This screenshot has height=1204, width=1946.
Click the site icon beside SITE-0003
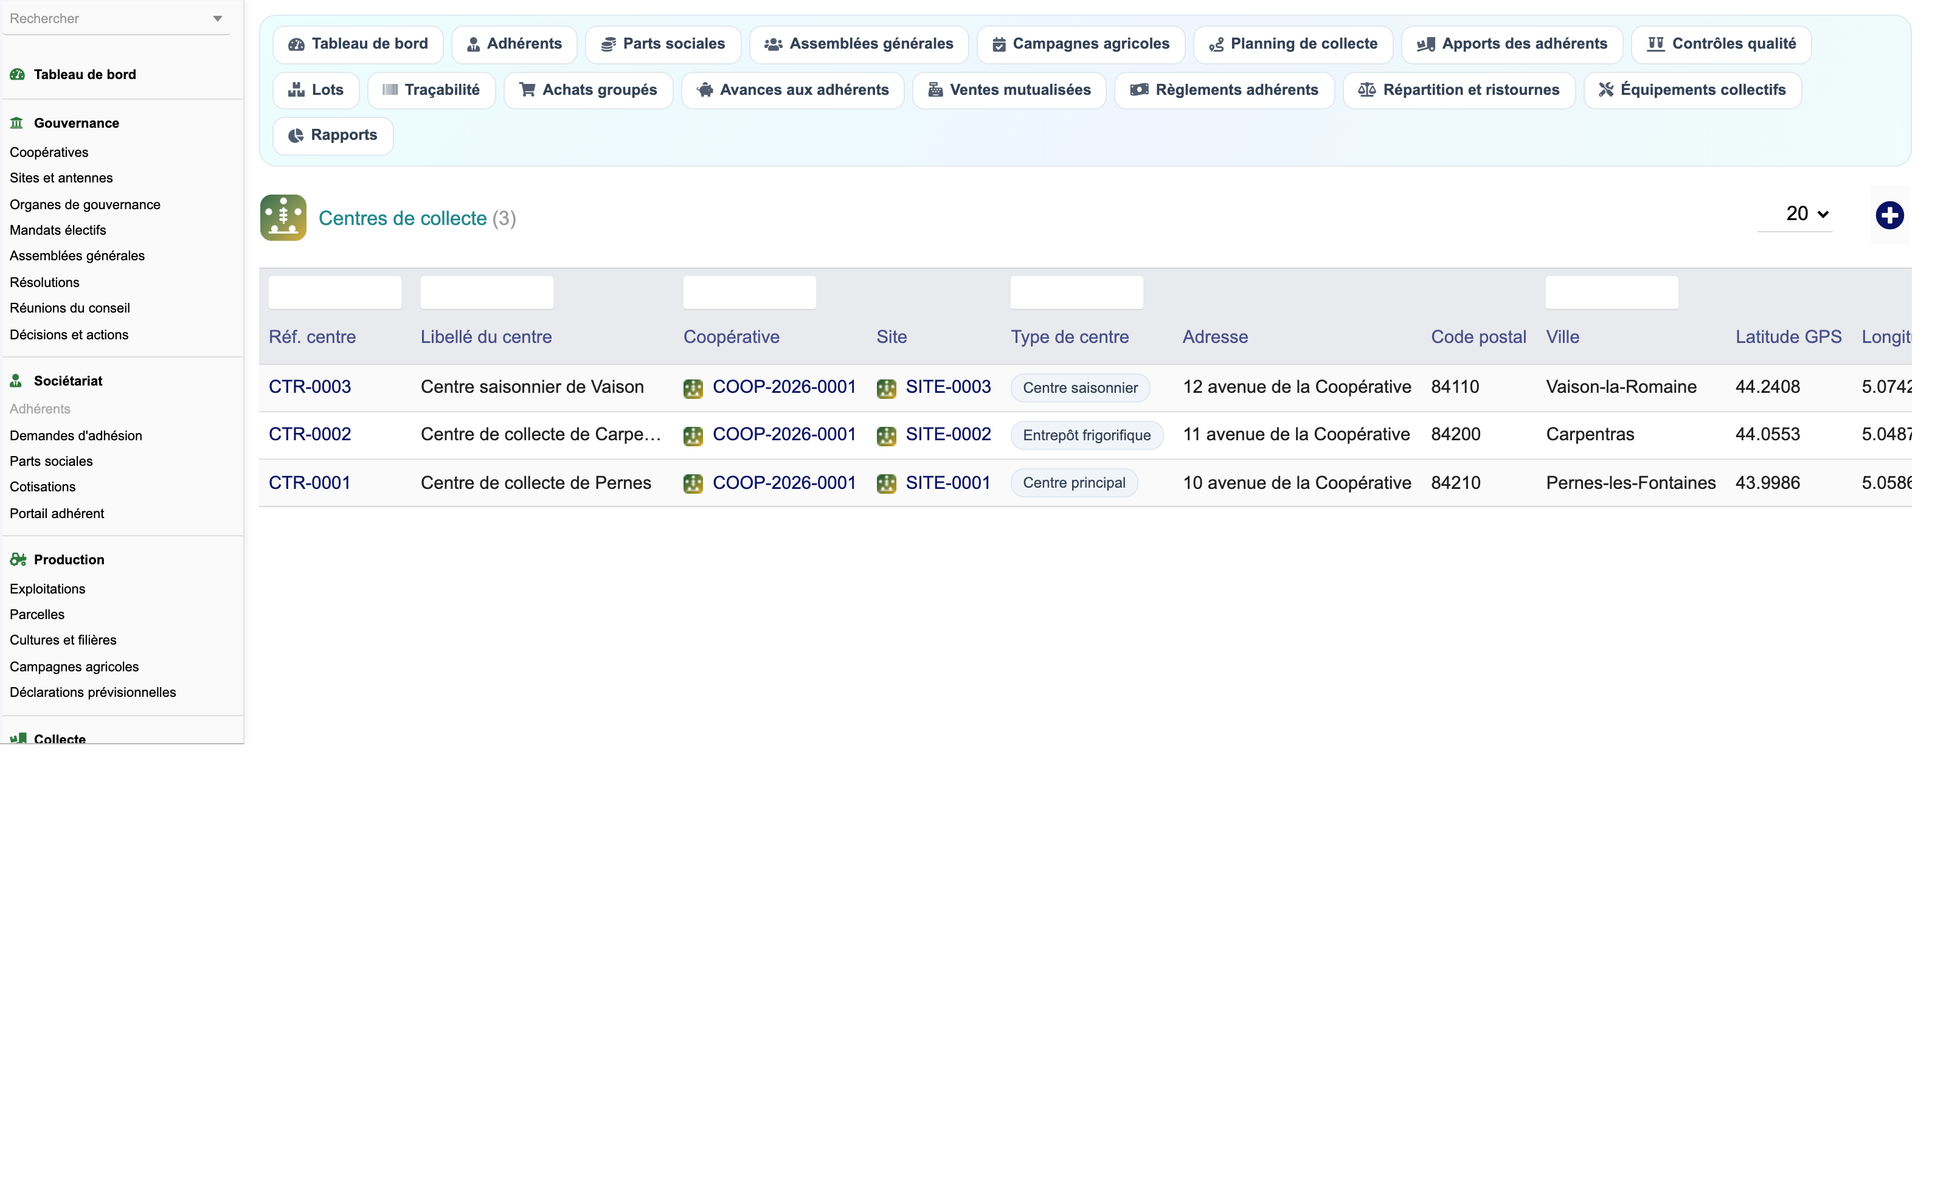886,388
